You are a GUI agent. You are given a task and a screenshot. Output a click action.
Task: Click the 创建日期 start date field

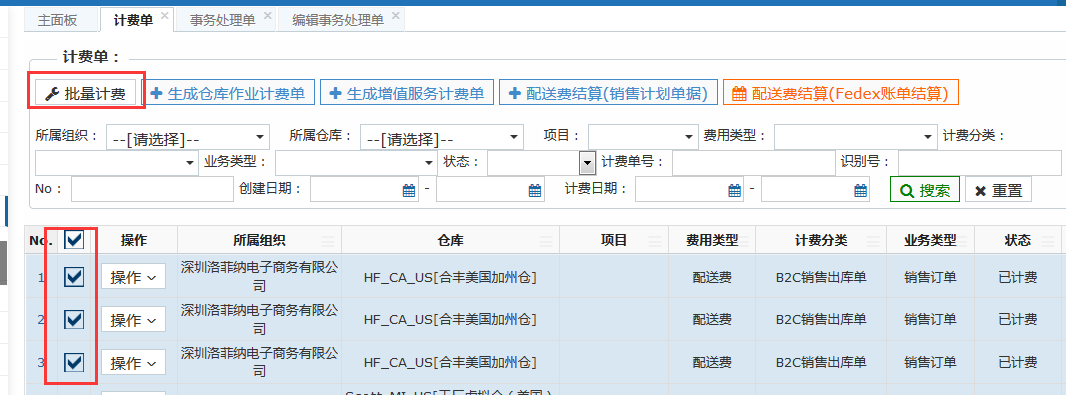tap(364, 189)
